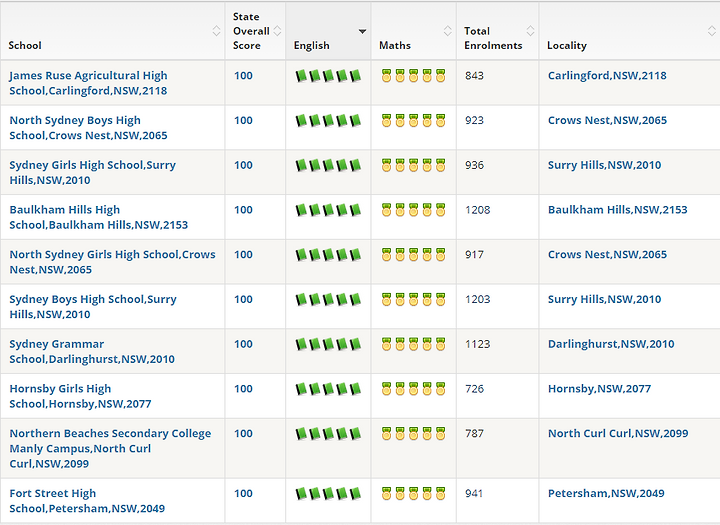Screen dimensions: 720x525
Task: Click Maths medal icons for Fort Street row
Action: click(x=413, y=493)
